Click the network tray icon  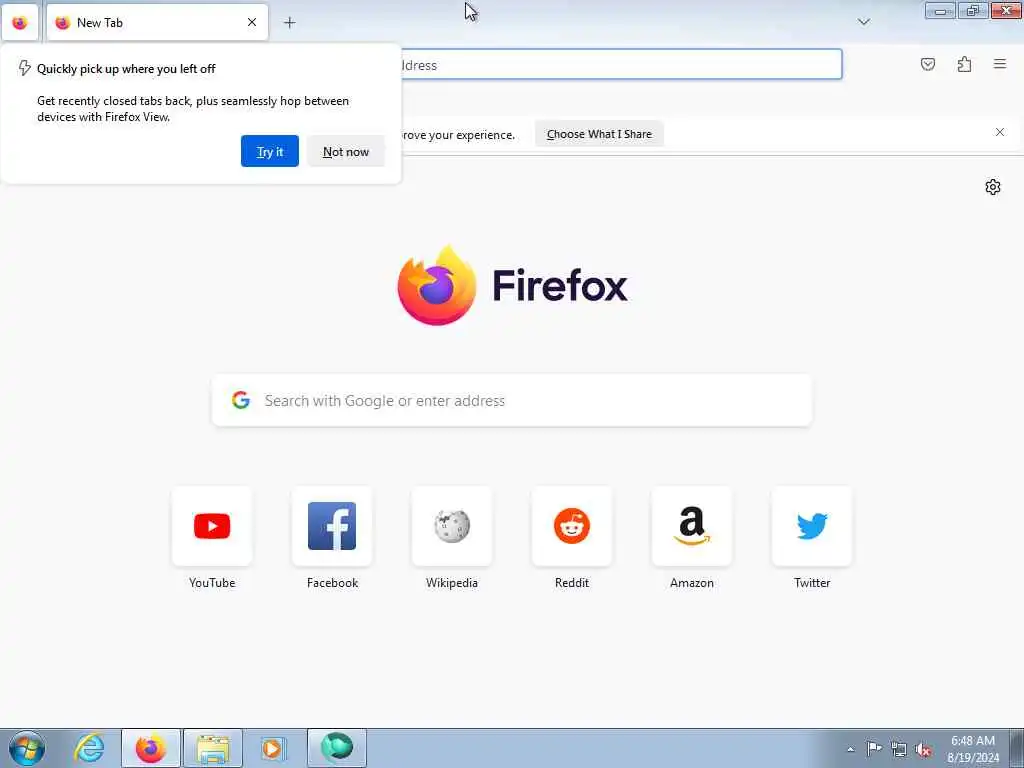click(899, 749)
